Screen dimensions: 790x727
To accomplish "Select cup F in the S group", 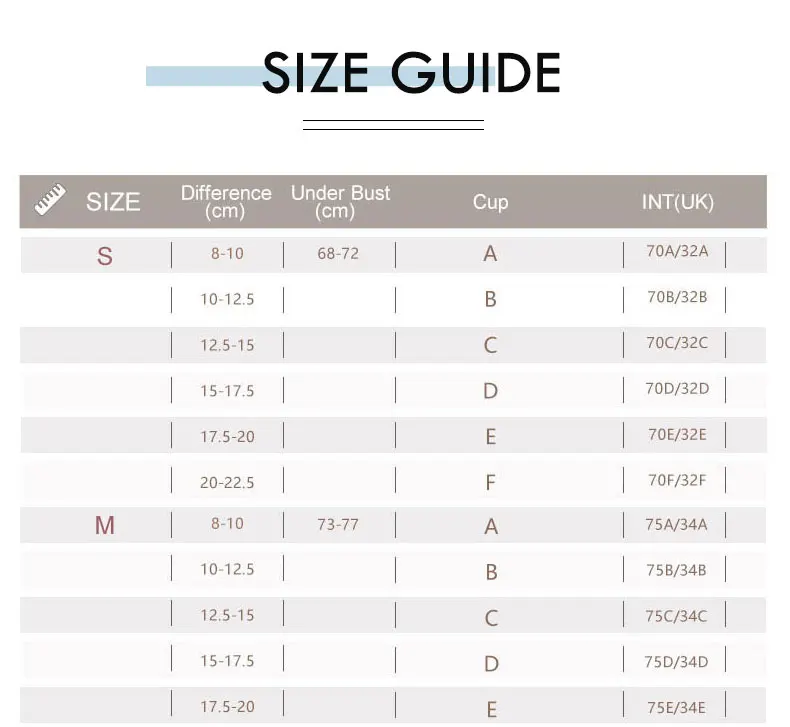I will pos(490,483).
